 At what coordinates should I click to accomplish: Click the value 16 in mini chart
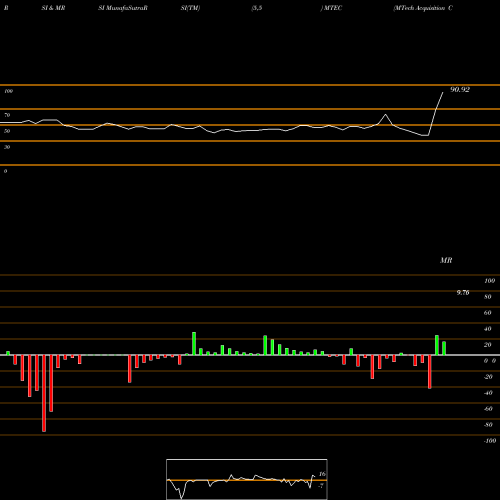[322, 474]
